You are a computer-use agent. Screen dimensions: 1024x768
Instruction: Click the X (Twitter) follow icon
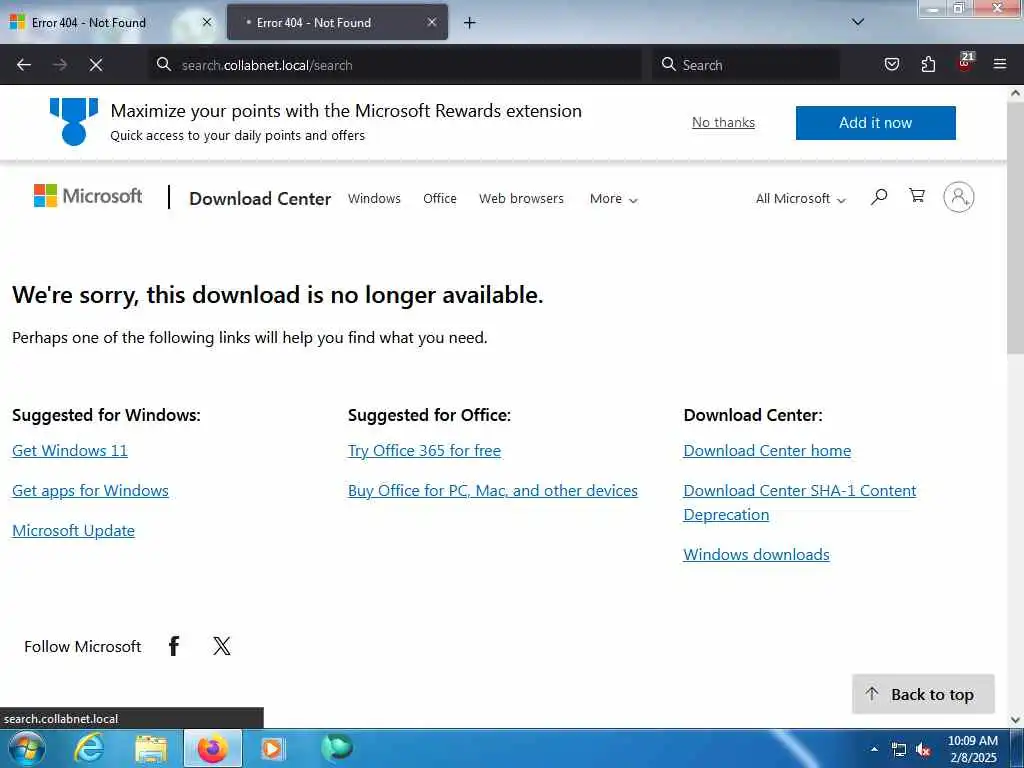tap(221, 646)
